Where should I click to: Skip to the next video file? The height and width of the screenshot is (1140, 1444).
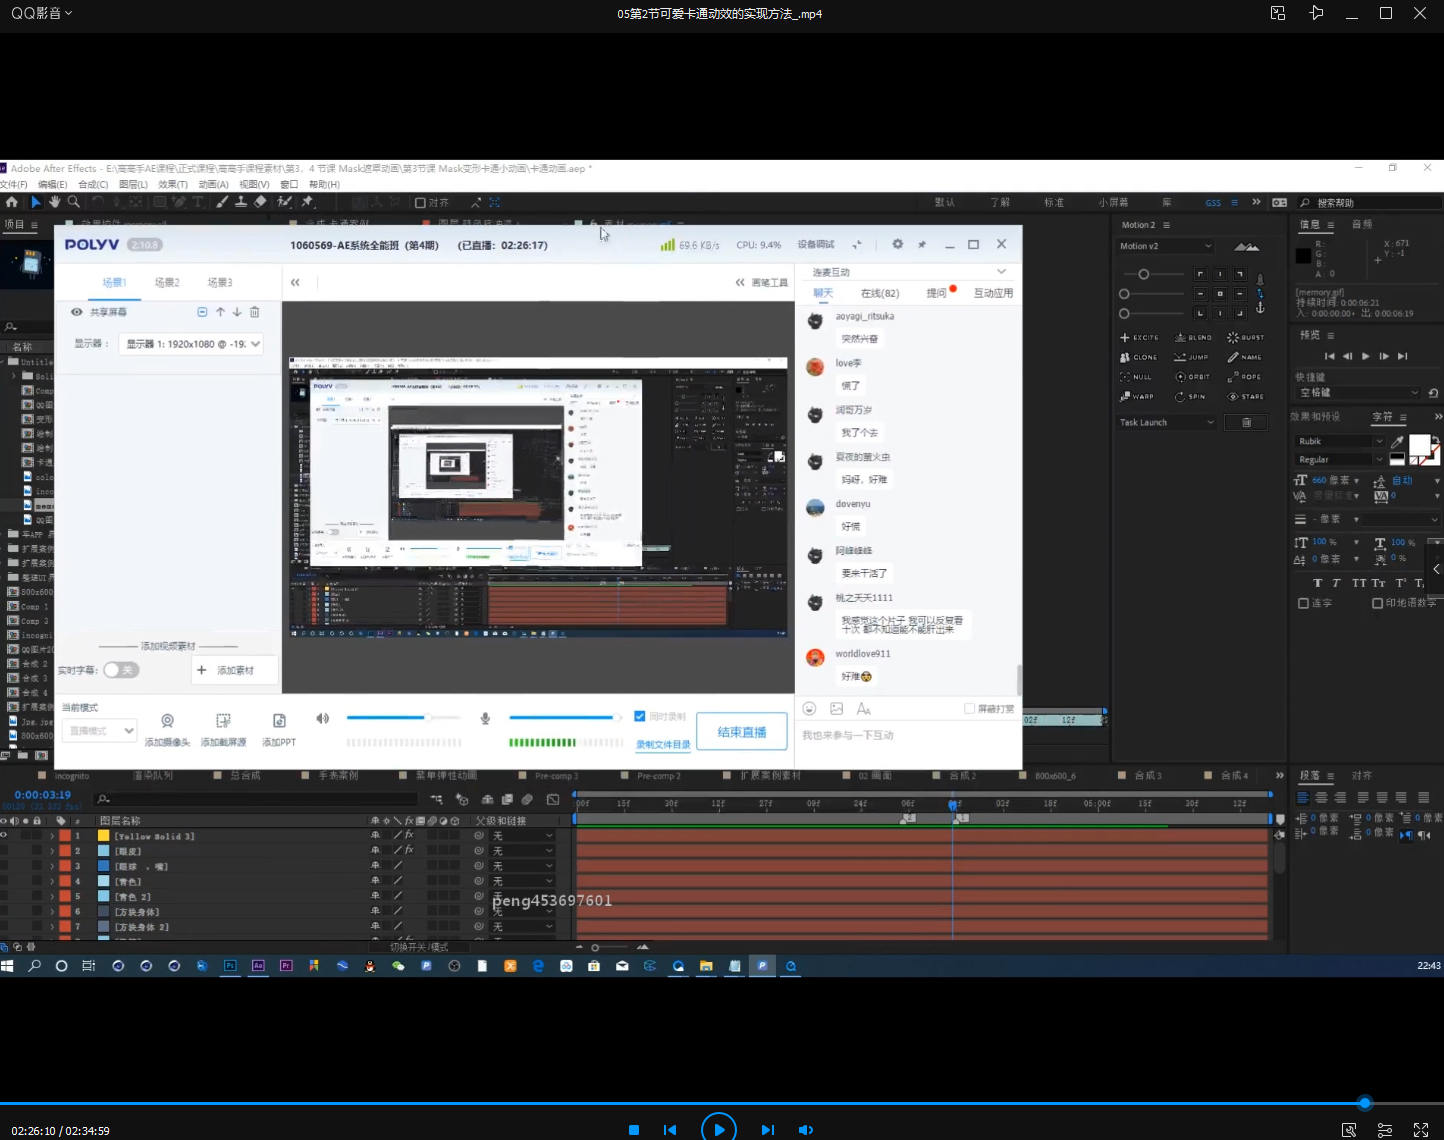767,1130
